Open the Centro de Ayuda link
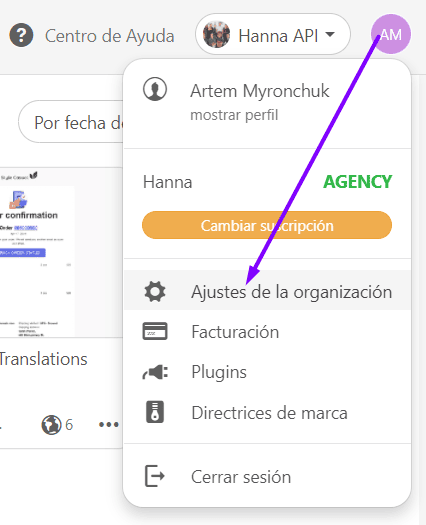The image size is (426, 525). pyautogui.click(x=110, y=36)
